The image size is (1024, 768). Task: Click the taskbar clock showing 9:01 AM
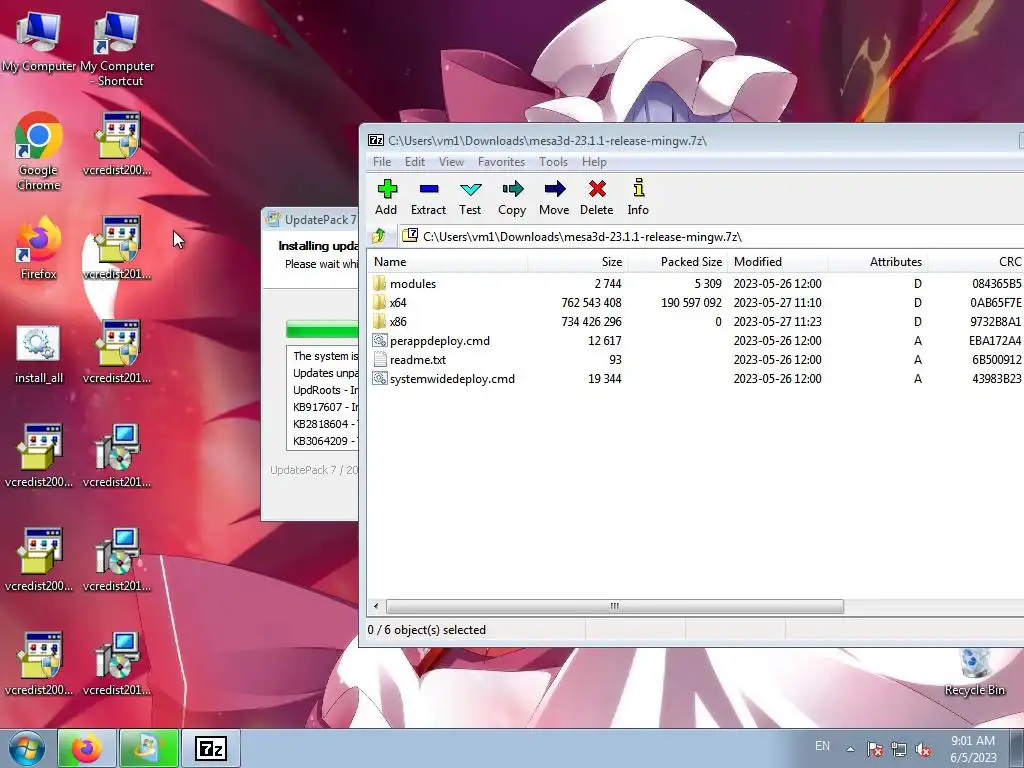[x=973, y=749]
